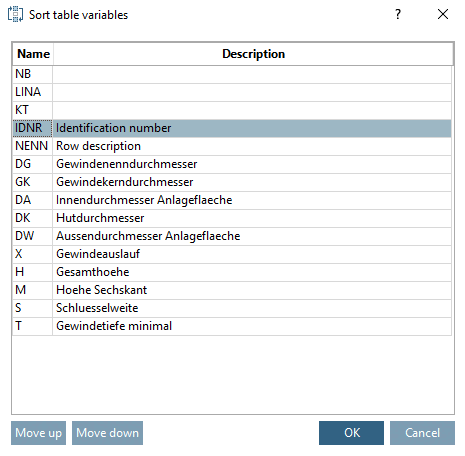Image resolution: width=465 pixels, height=456 pixels.
Task: Select the X Gewindeauslauf row
Action: click(232, 254)
